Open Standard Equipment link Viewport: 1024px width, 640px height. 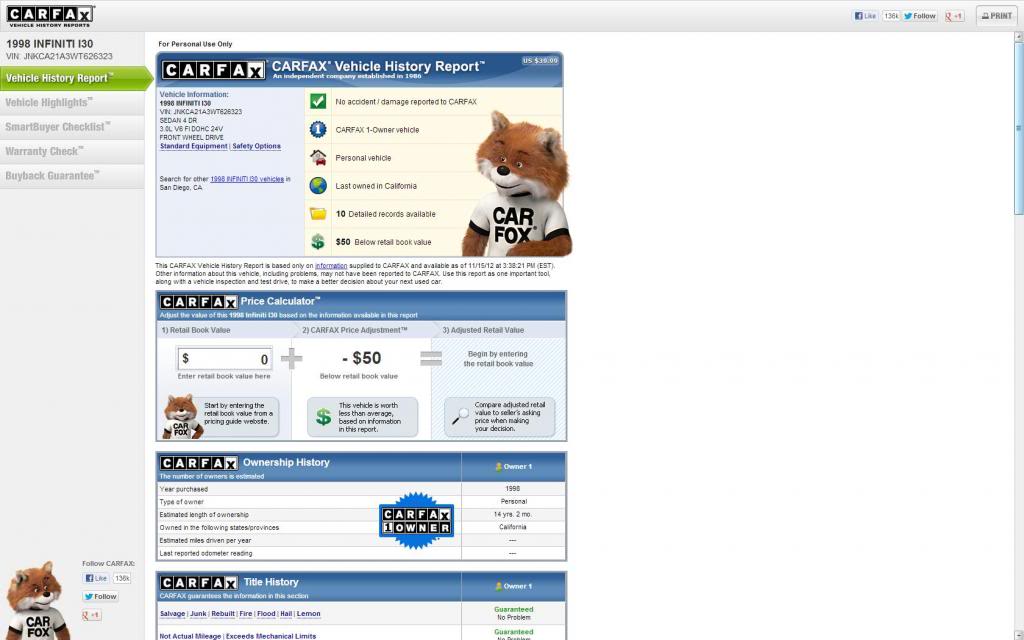click(193, 146)
